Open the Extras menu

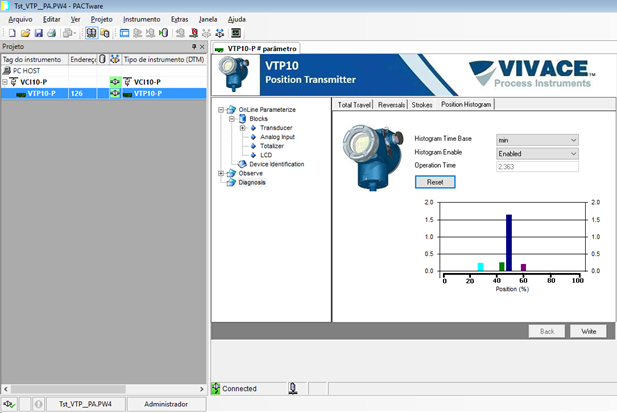[x=179, y=19]
